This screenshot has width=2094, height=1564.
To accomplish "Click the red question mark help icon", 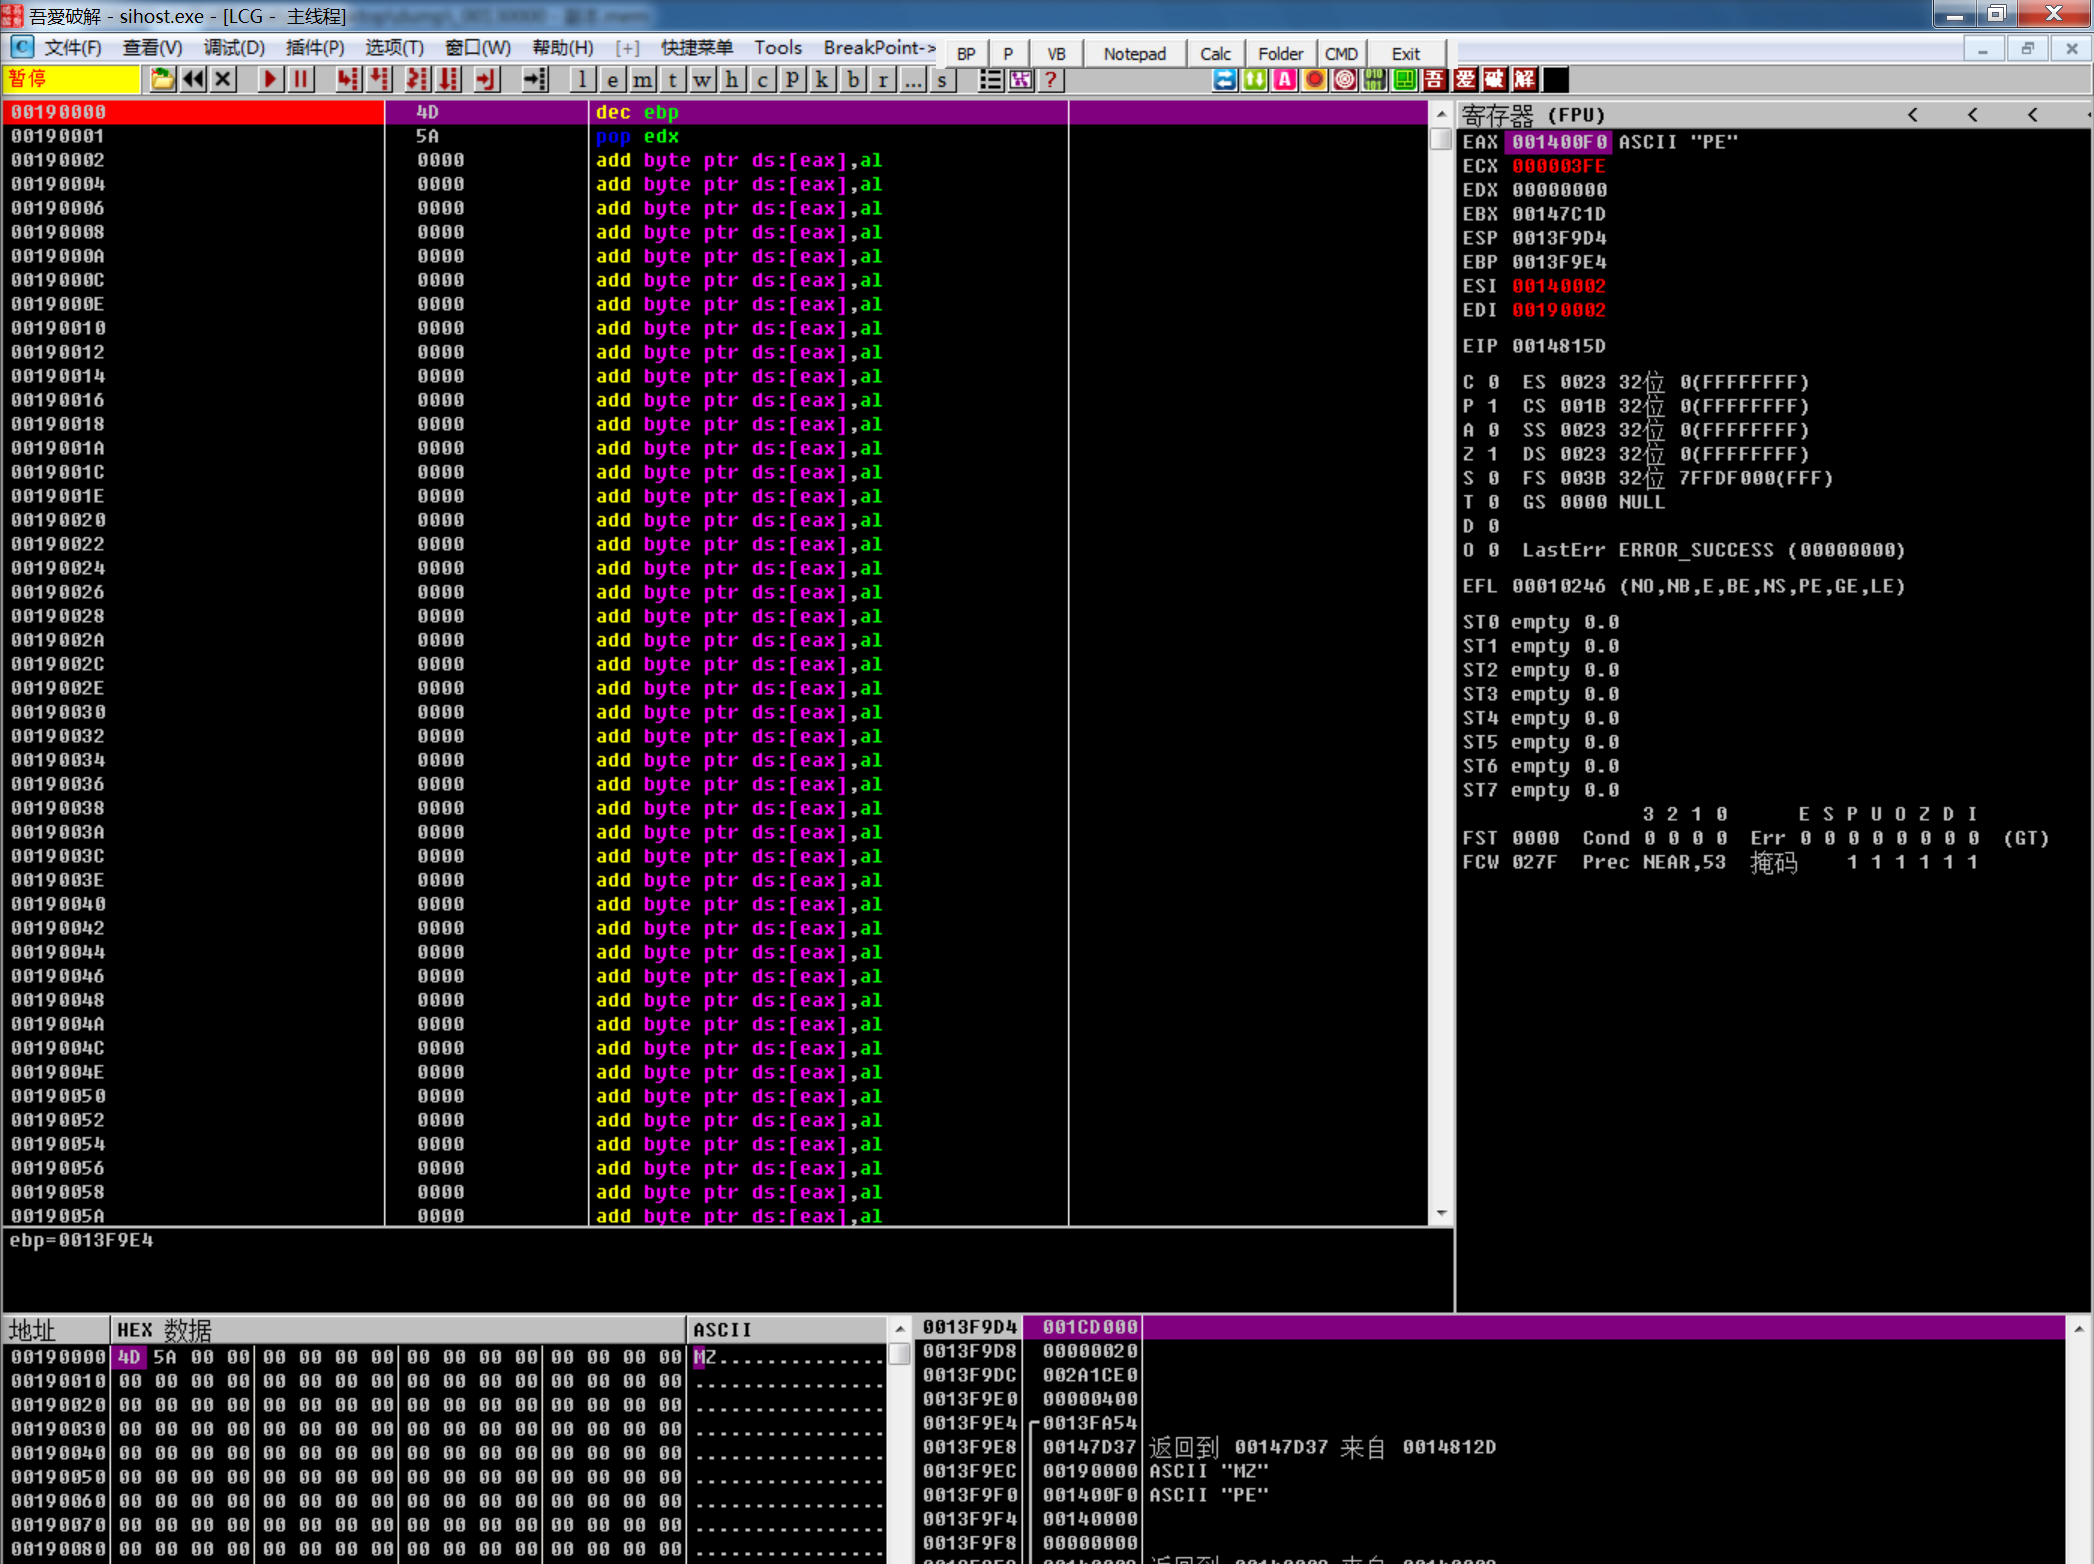I will (x=1050, y=80).
